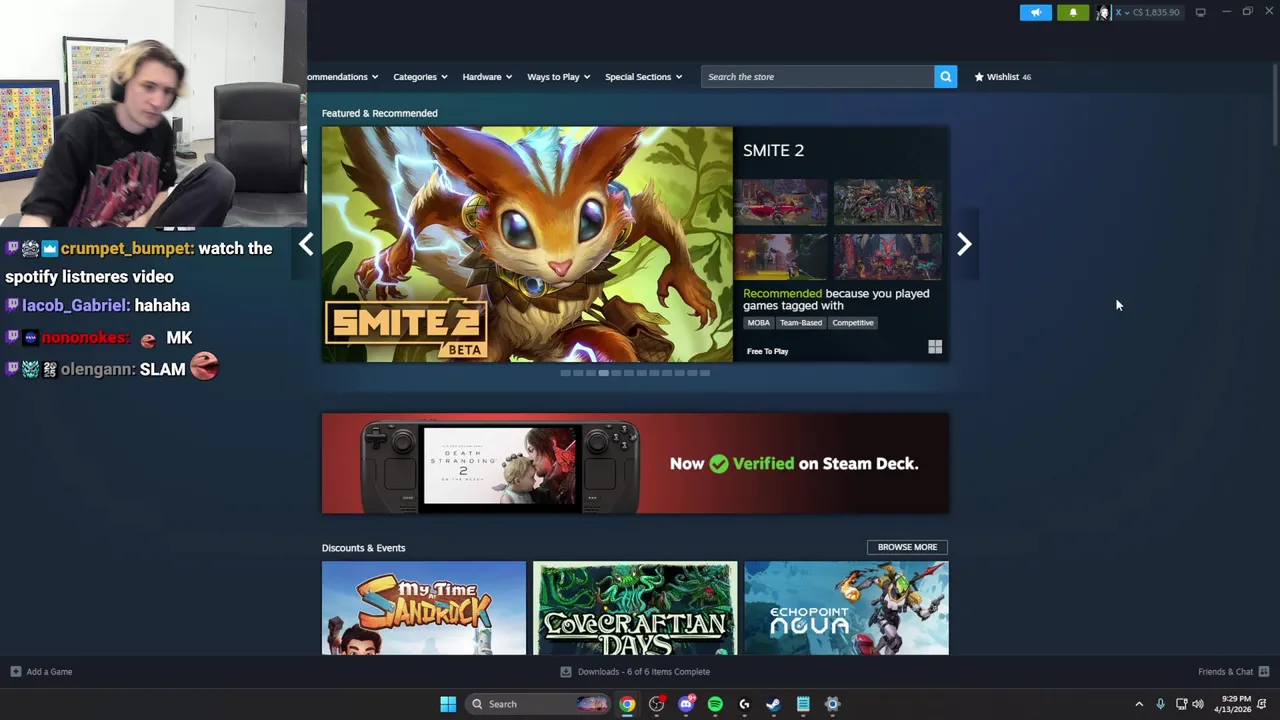The width and height of the screenshot is (1280, 720).
Task: Select the last carousel page dot
Action: [705, 373]
